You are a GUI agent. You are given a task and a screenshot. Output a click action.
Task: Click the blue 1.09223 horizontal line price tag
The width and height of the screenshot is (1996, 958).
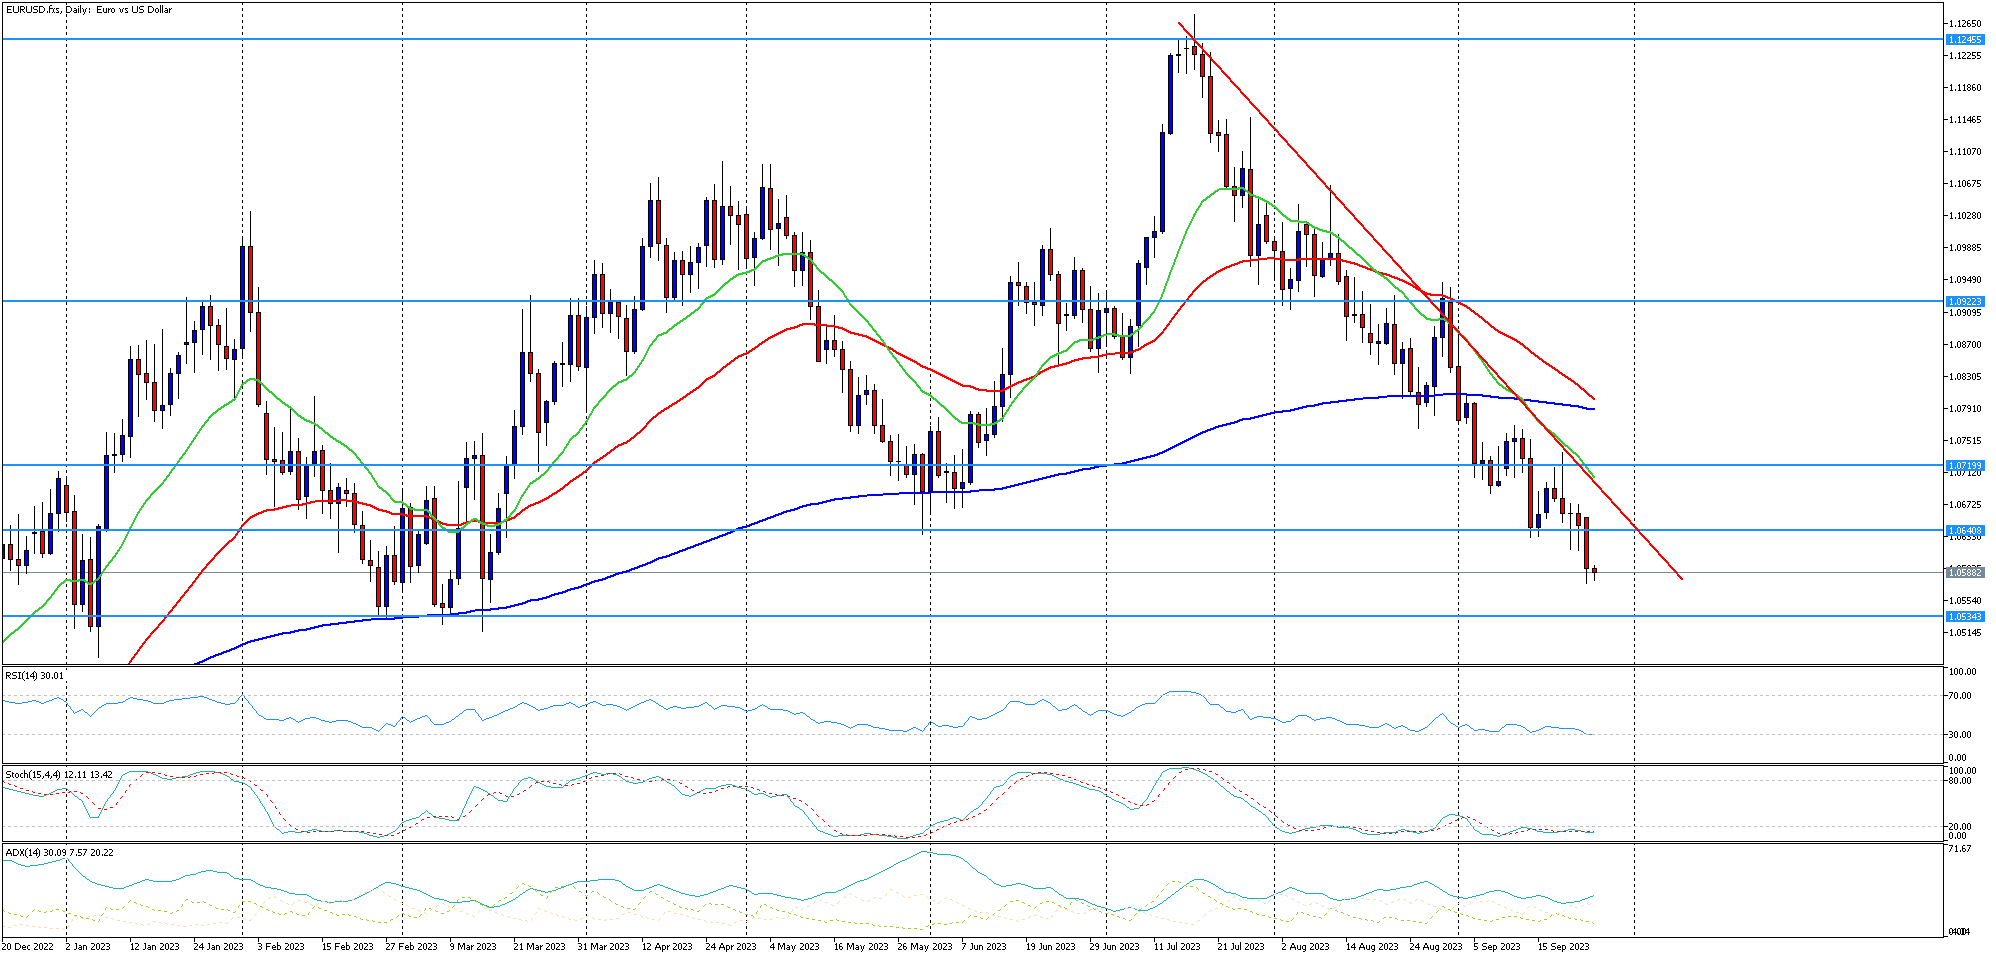point(1965,302)
